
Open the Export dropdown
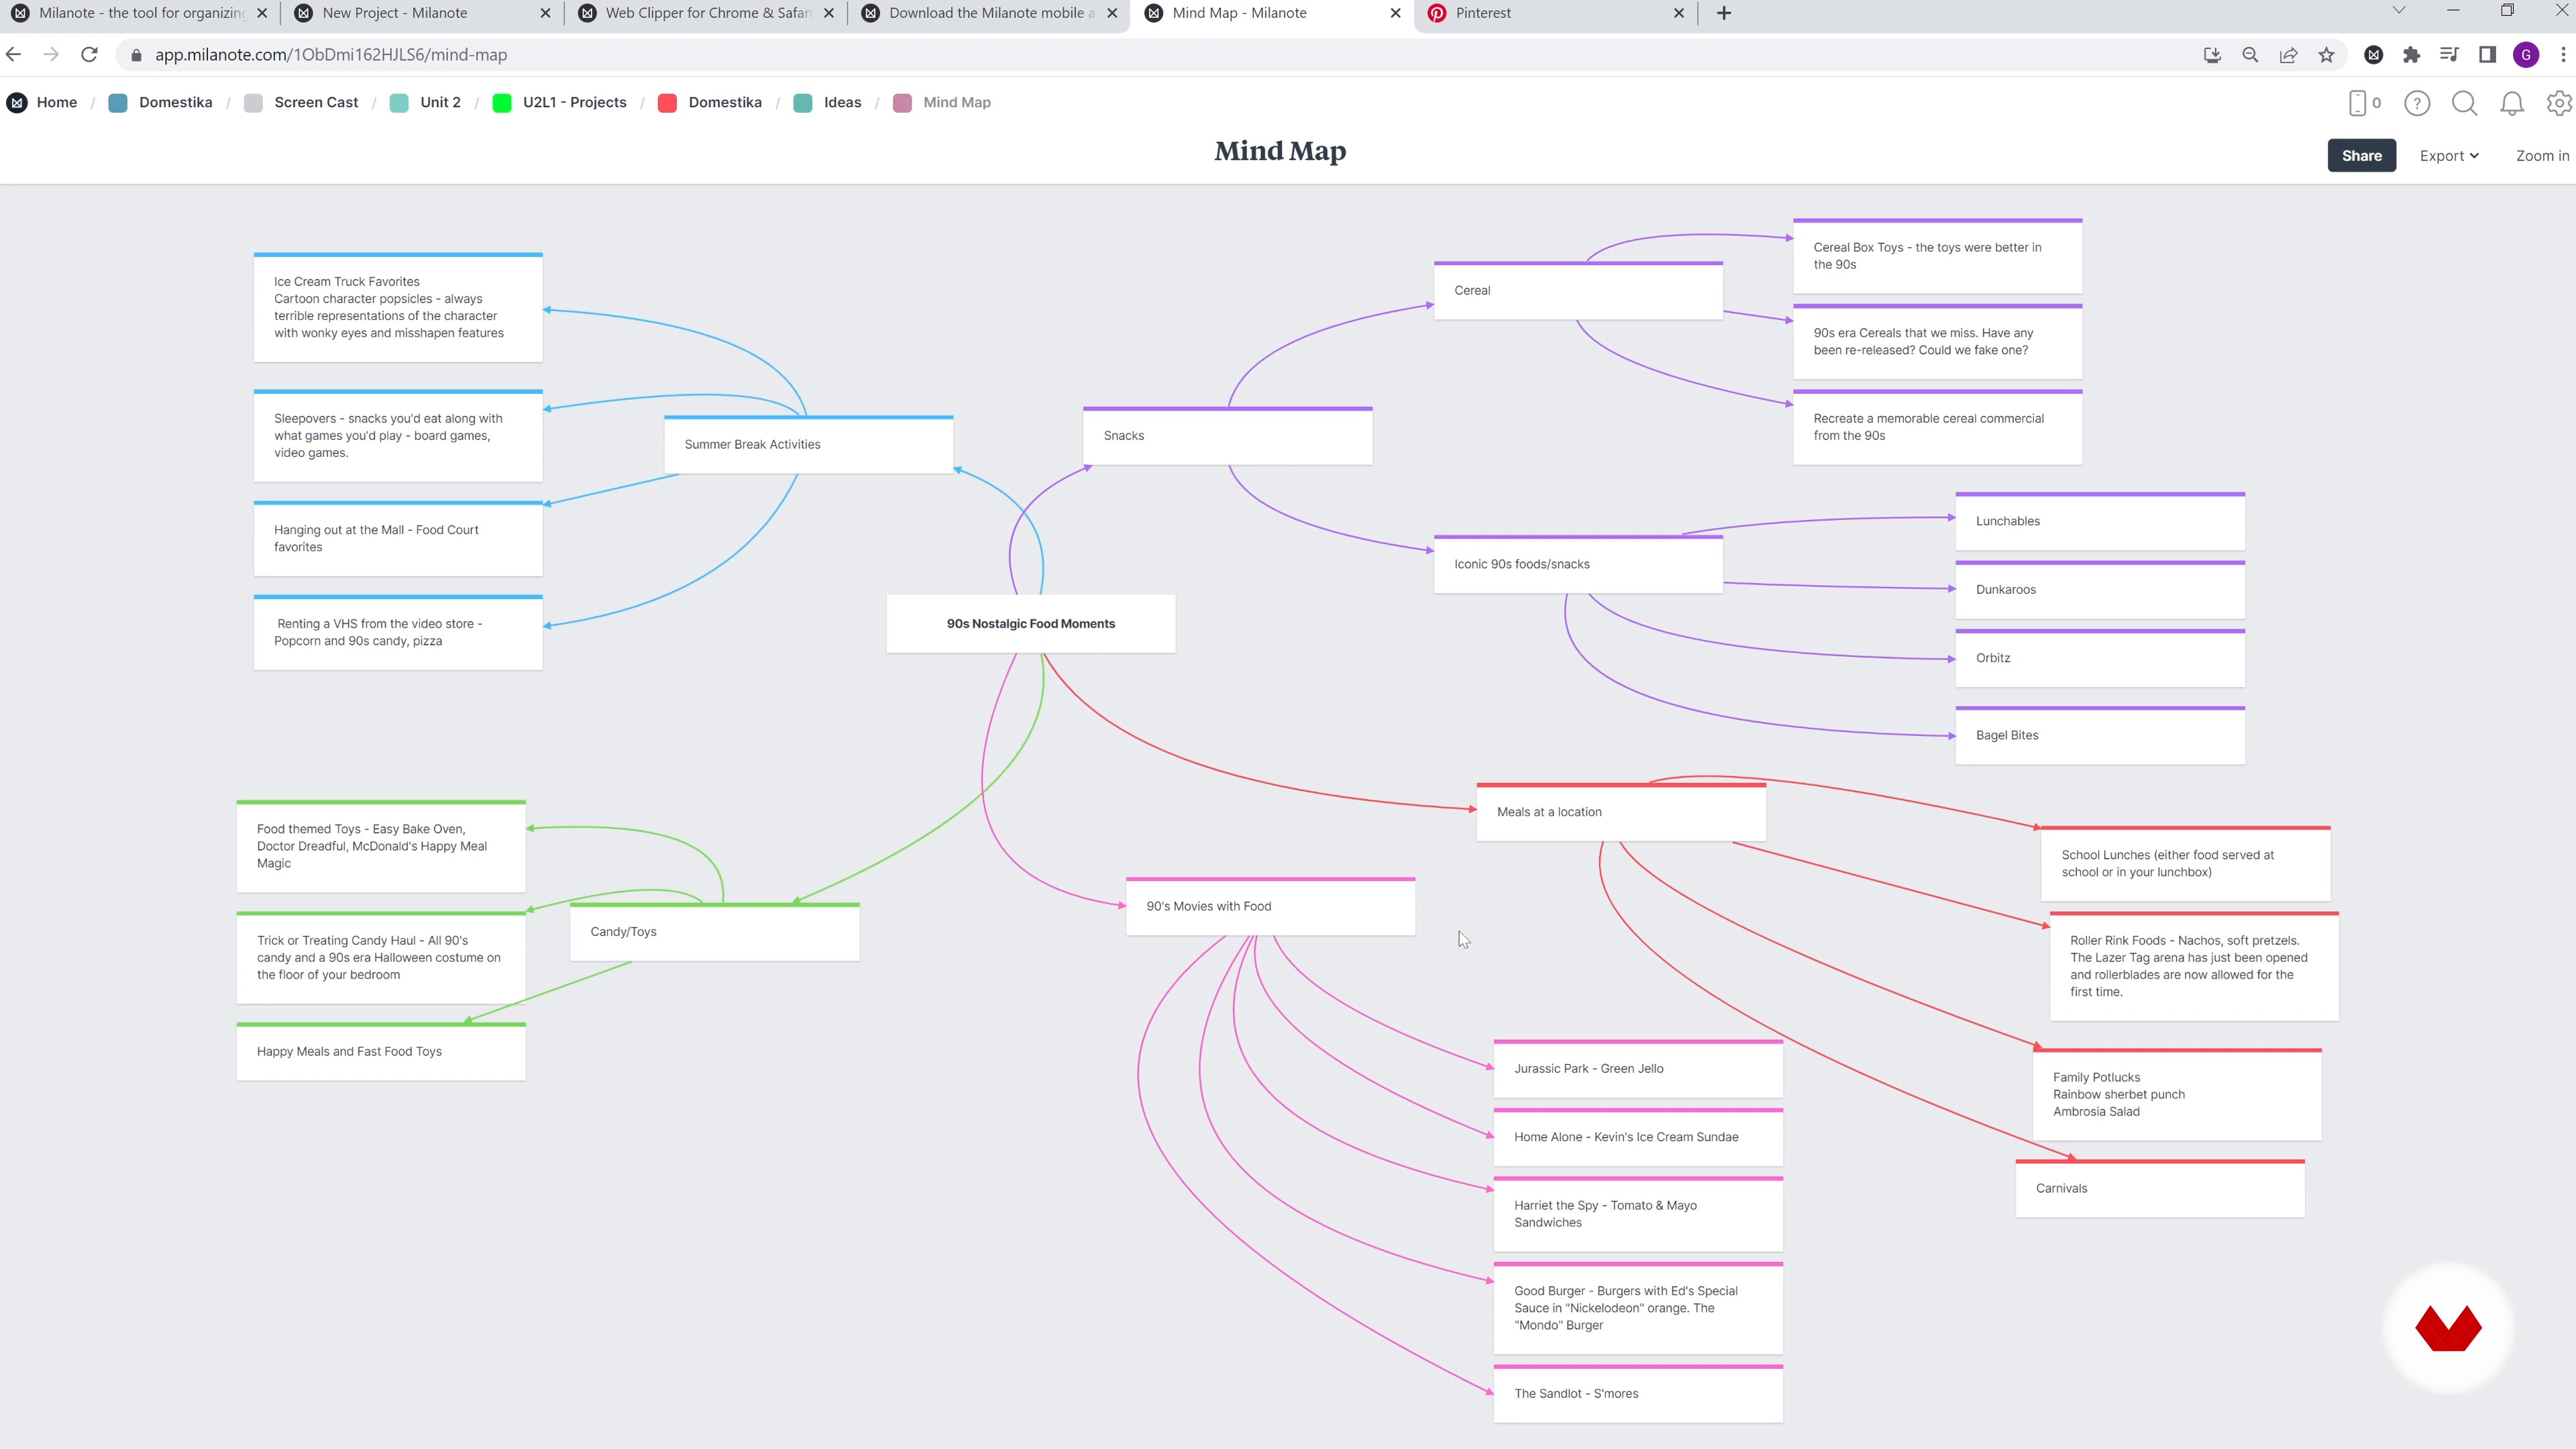pos(2449,156)
